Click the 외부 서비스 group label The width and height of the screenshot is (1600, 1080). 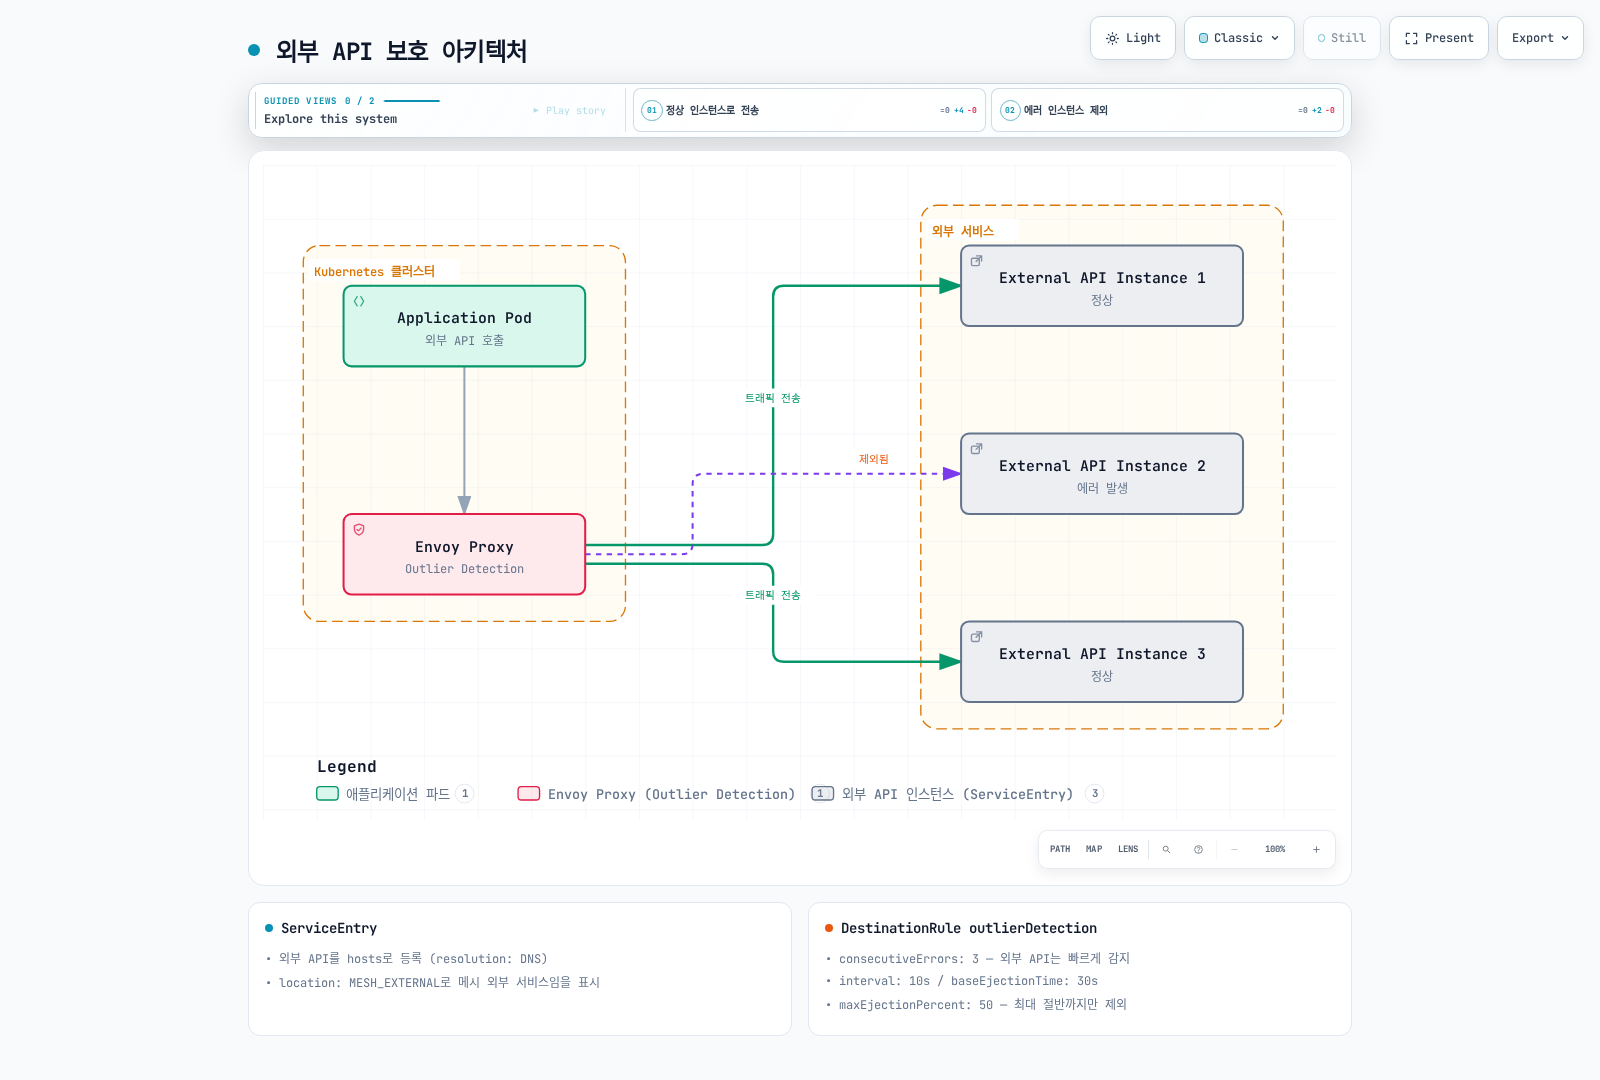pos(963,231)
